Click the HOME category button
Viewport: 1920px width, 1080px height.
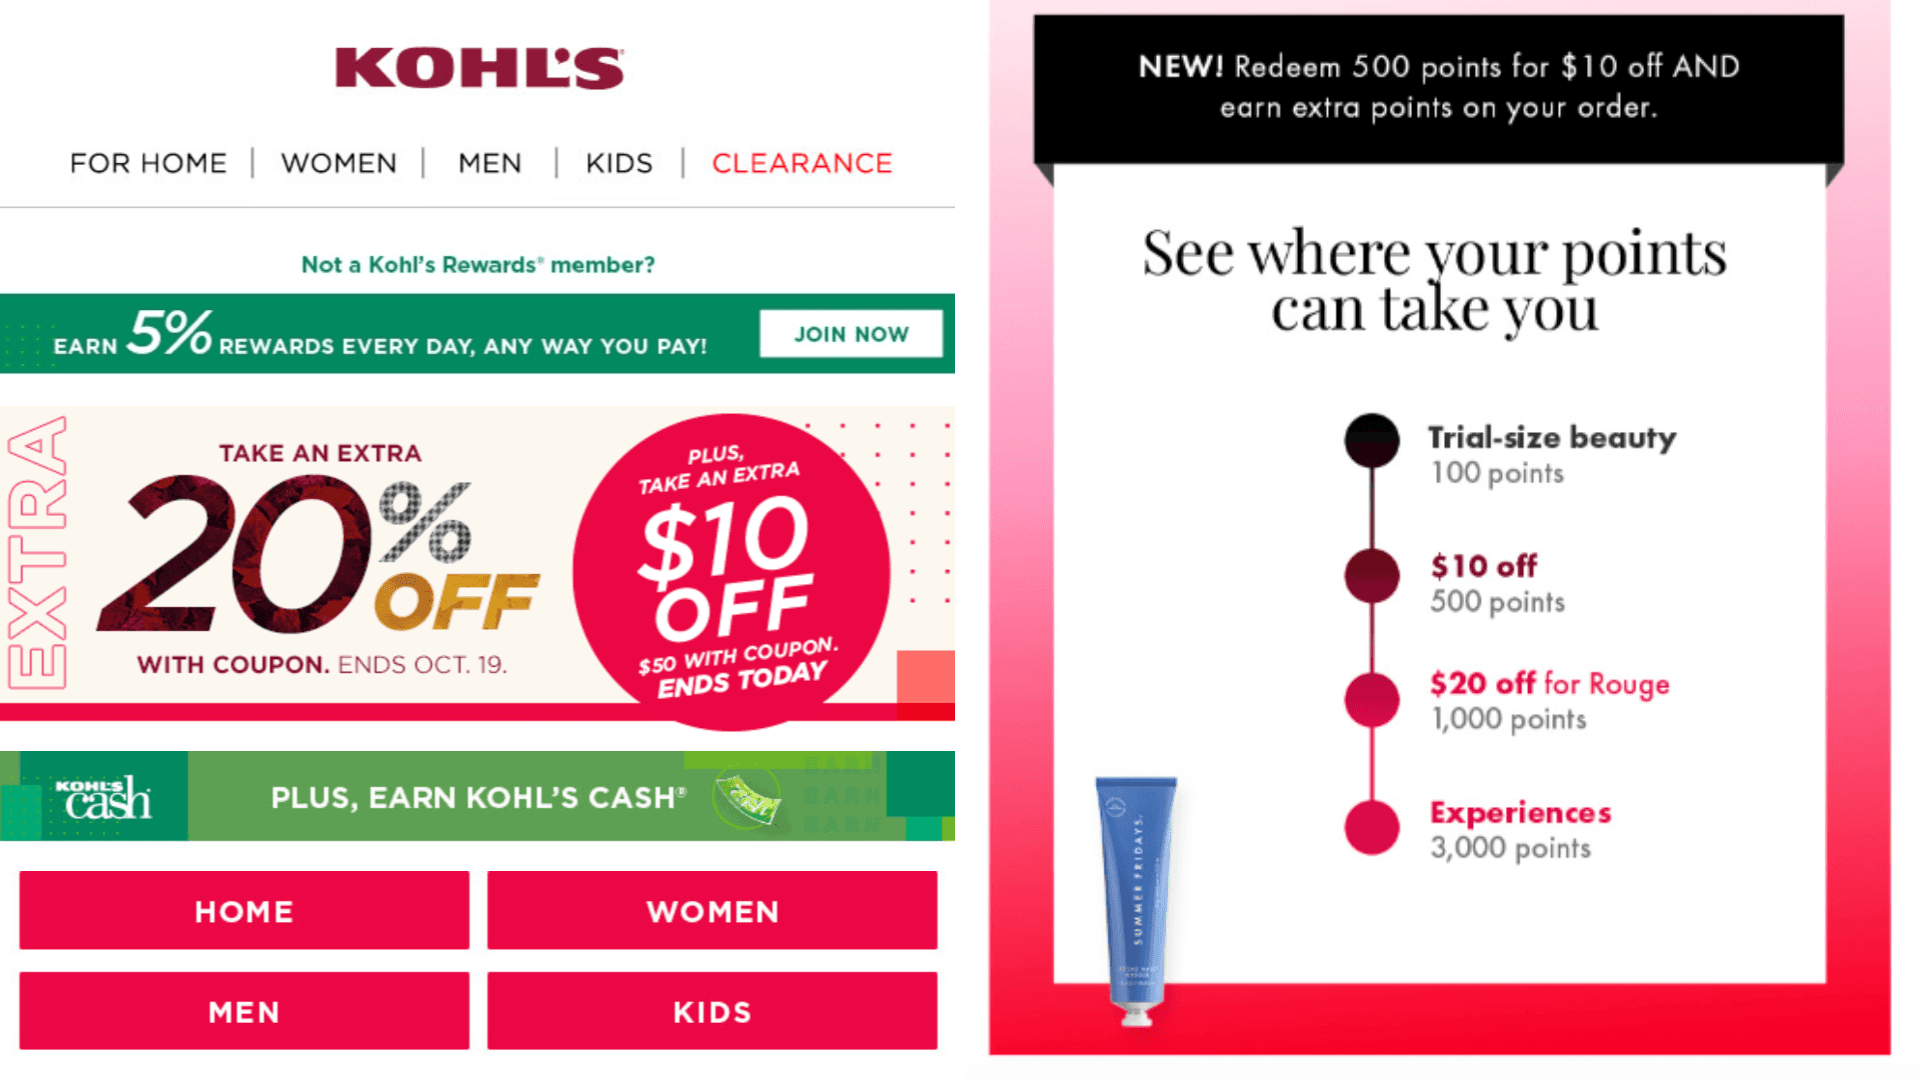coord(242,910)
